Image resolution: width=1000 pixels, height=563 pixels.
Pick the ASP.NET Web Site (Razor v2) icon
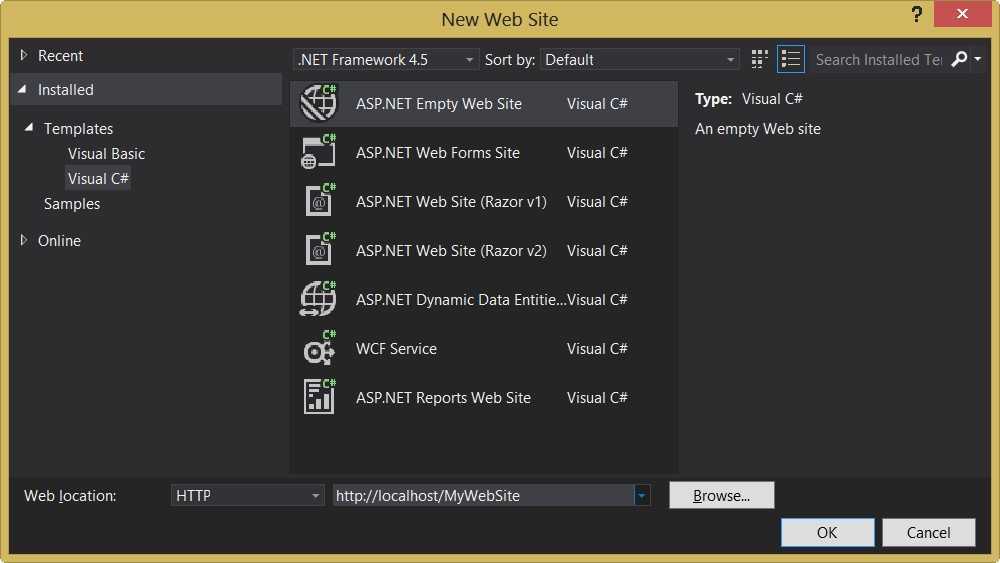(319, 251)
